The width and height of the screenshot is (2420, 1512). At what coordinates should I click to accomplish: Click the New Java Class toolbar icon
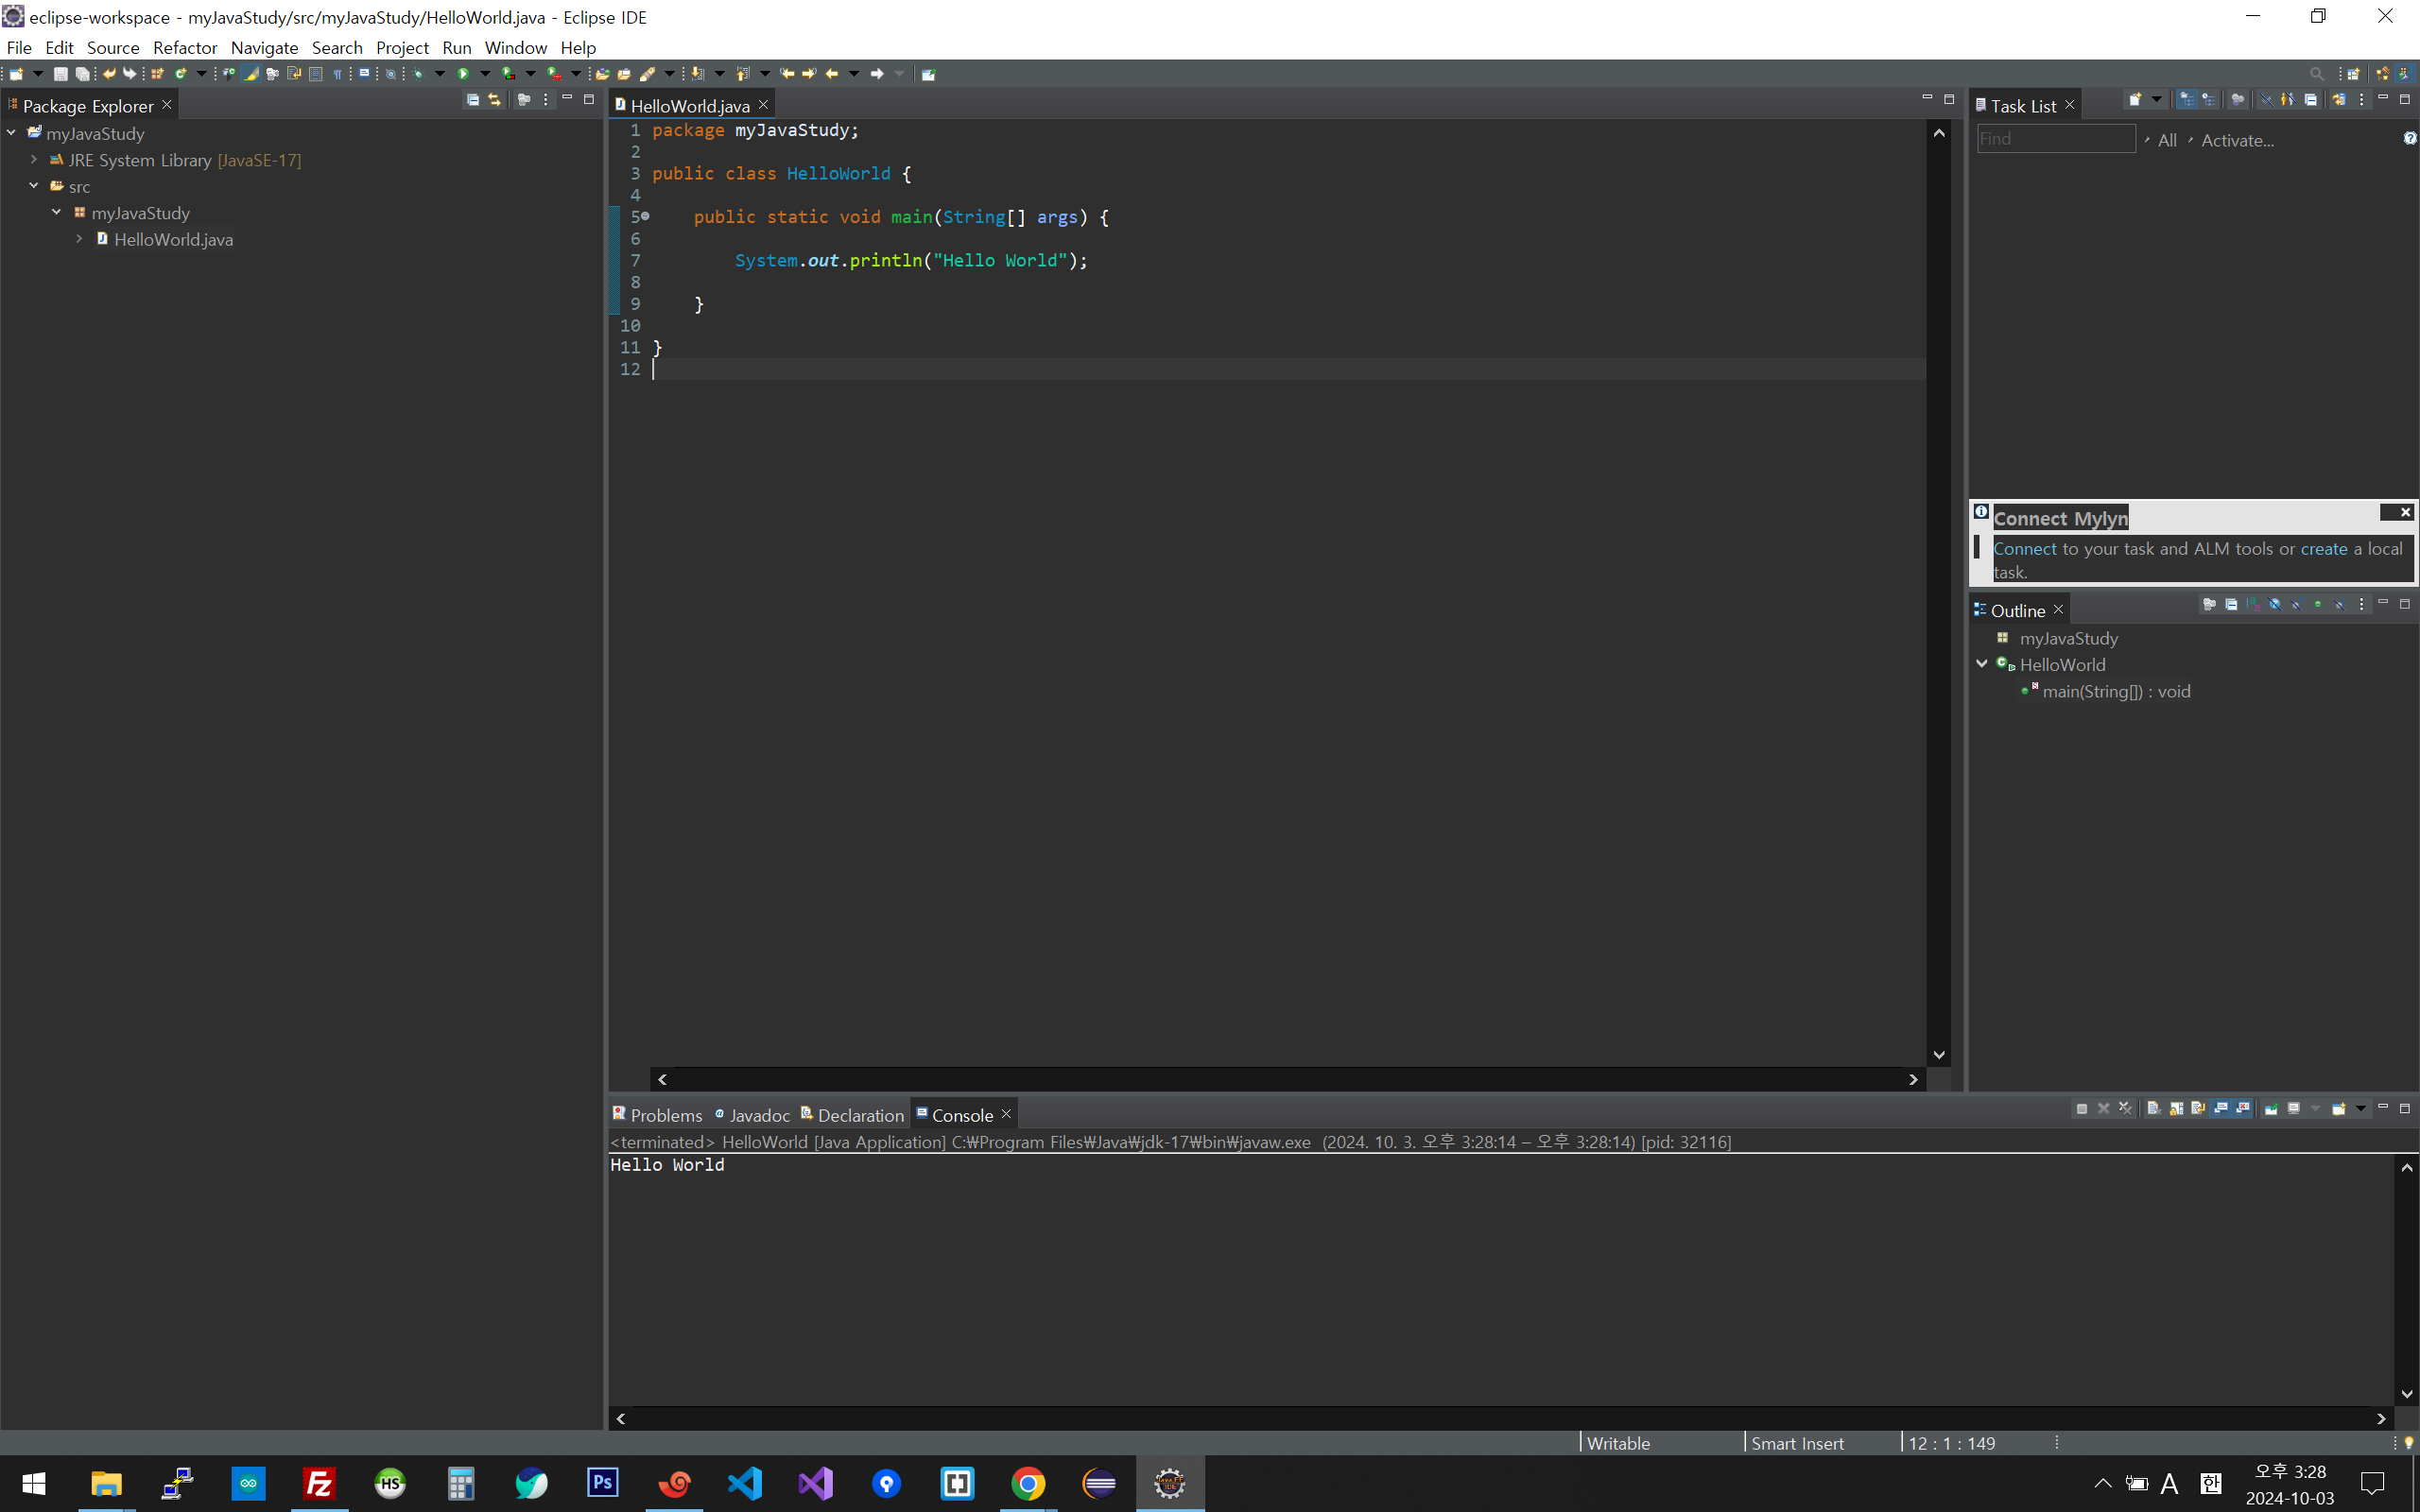click(x=180, y=74)
